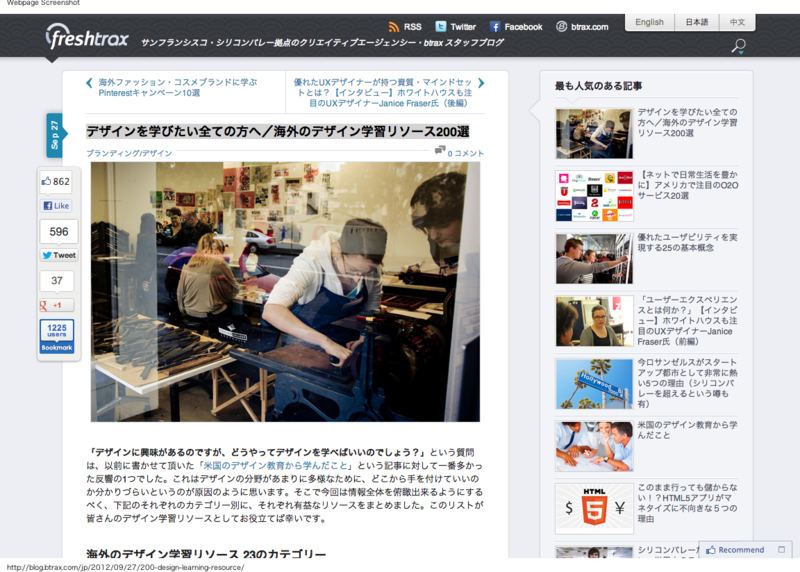Open sidebar HTML5 logo thumbnail
The width and height of the screenshot is (800, 572).
click(x=594, y=509)
